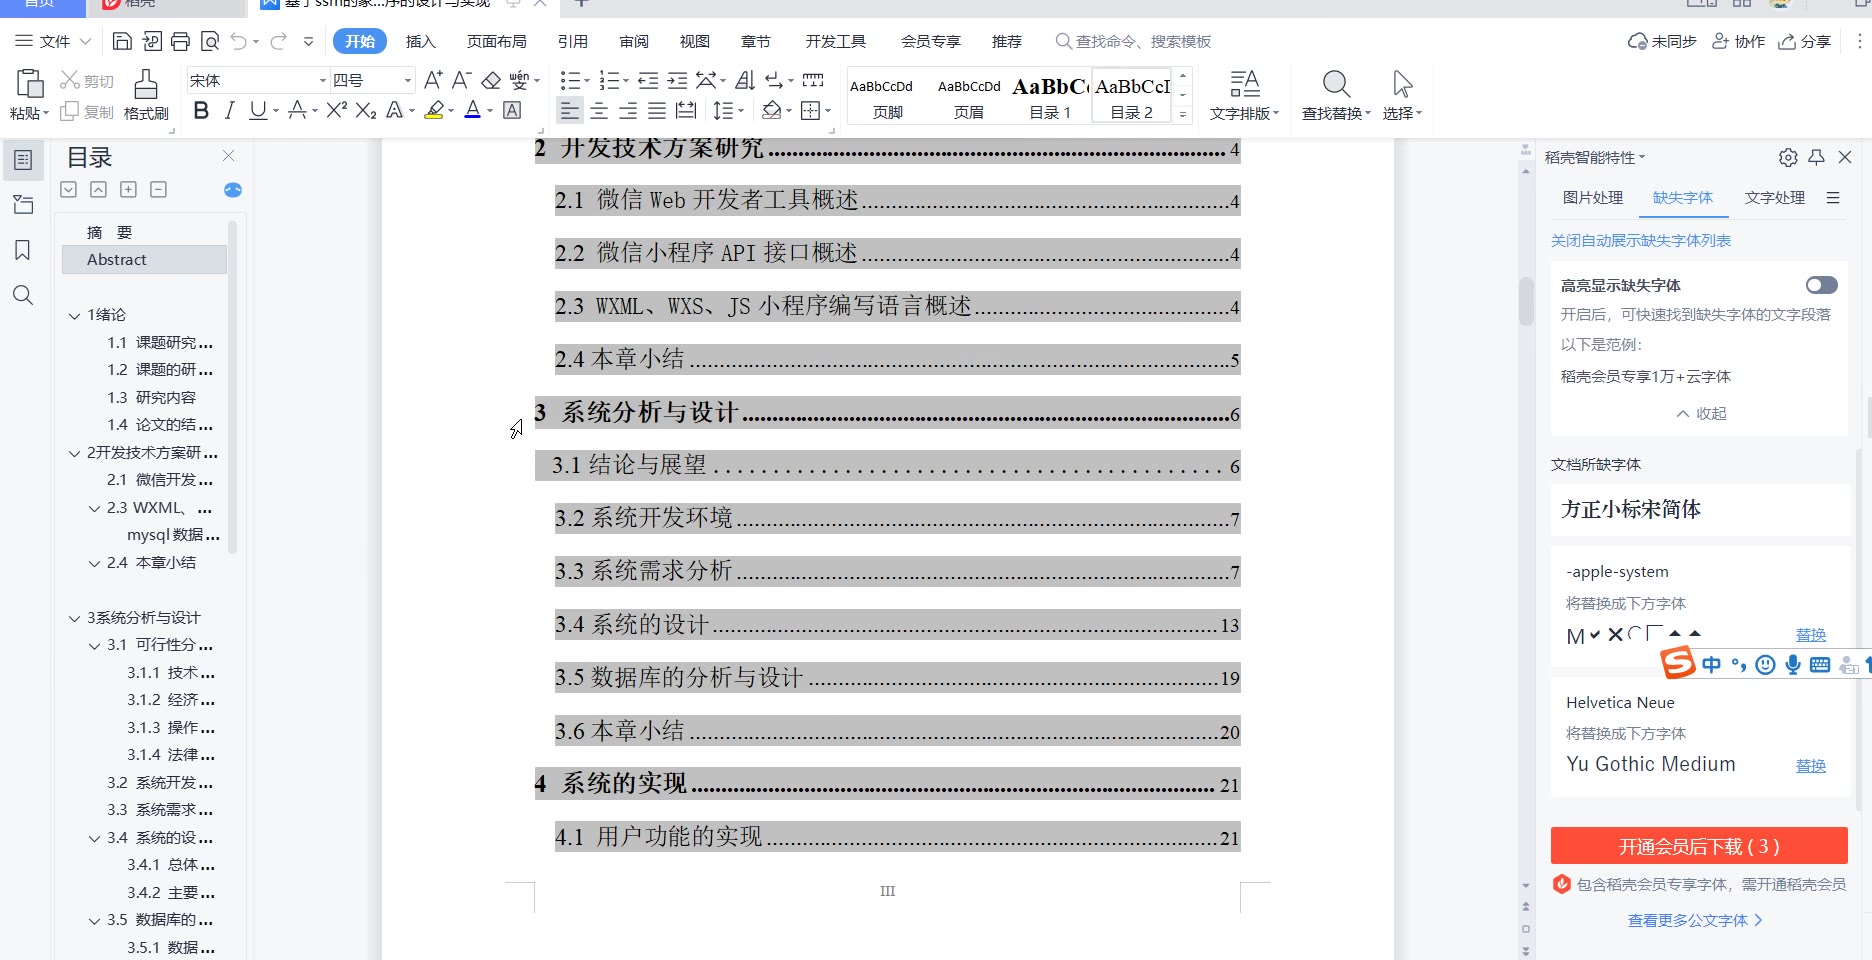Viewport: 1872px width, 960px height.
Task: Open highlight color dropdown arrow
Action: pyautogui.click(x=450, y=111)
